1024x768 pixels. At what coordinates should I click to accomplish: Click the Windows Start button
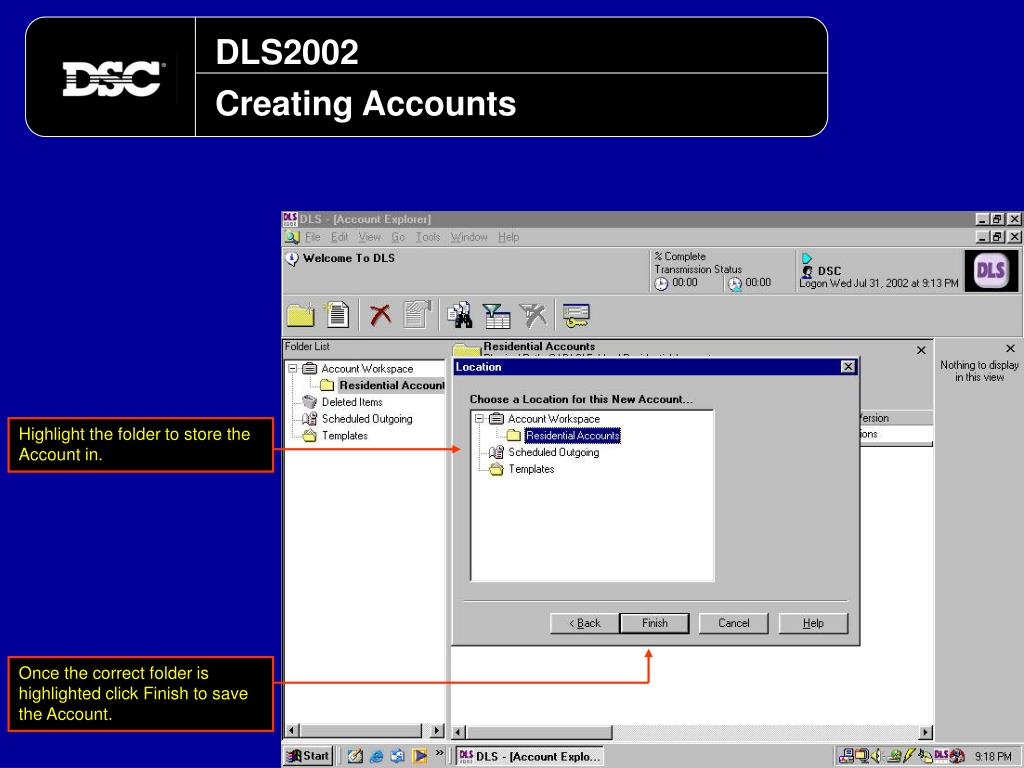click(x=308, y=756)
